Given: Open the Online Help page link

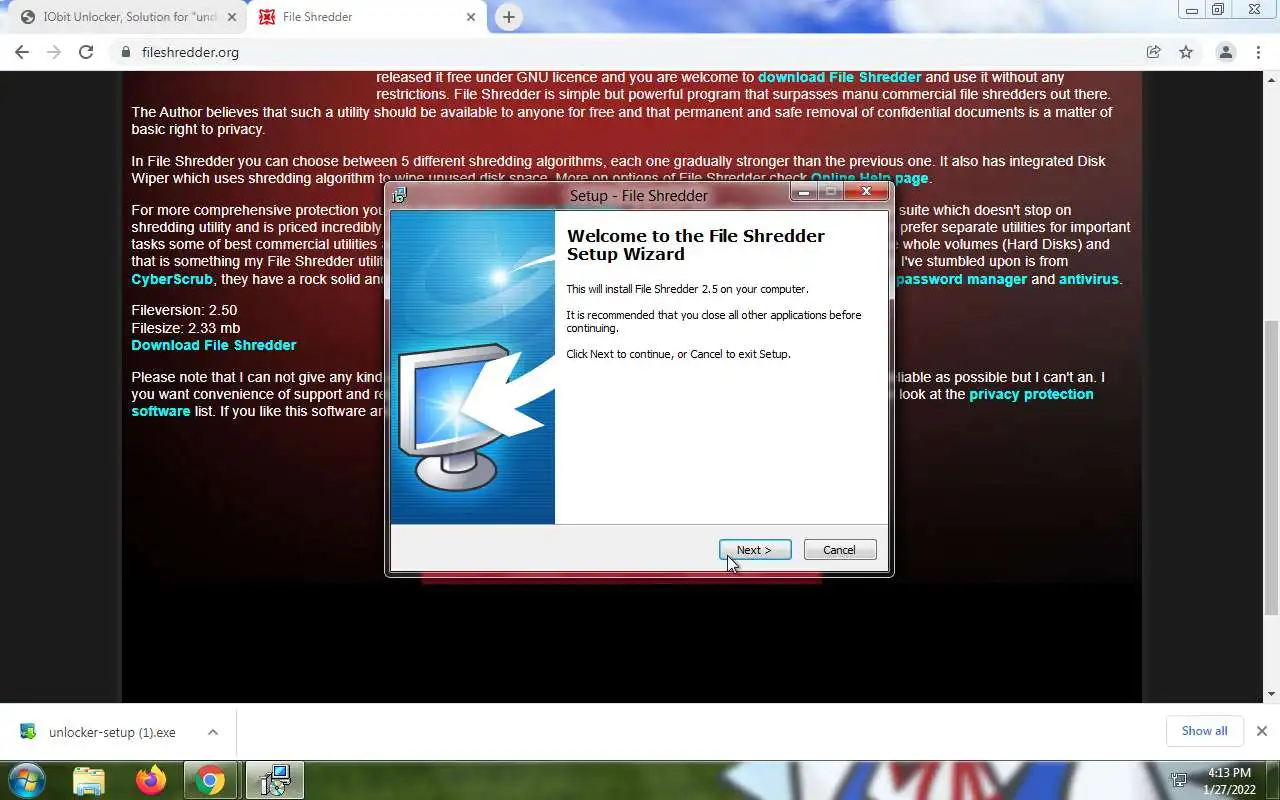Looking at the screenshot, I should click(x=869, y=178).
